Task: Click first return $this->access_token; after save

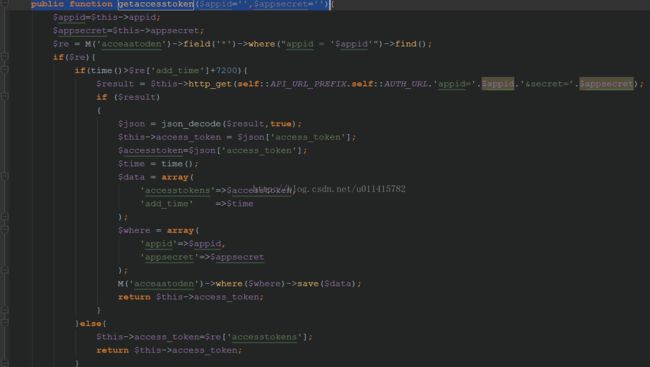Action: click(x=191, y=297)
